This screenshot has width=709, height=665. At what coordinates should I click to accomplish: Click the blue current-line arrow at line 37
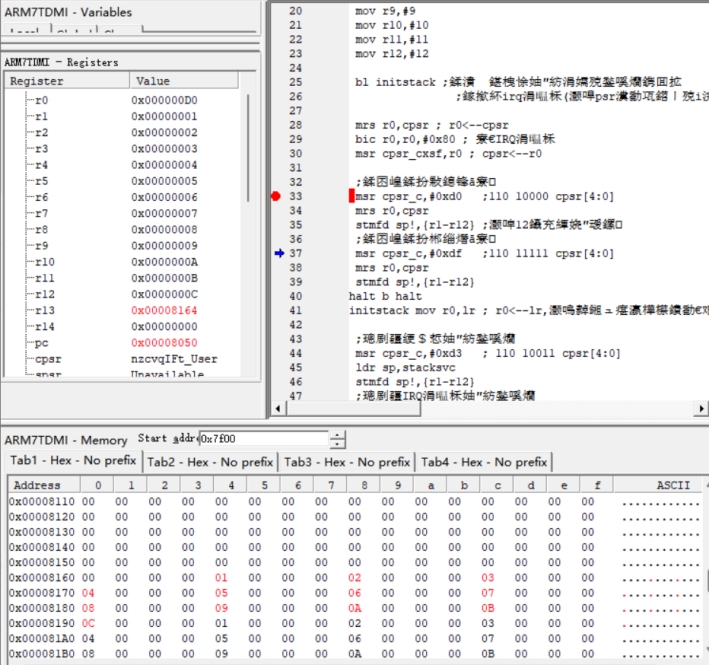[x=279, y=253]
